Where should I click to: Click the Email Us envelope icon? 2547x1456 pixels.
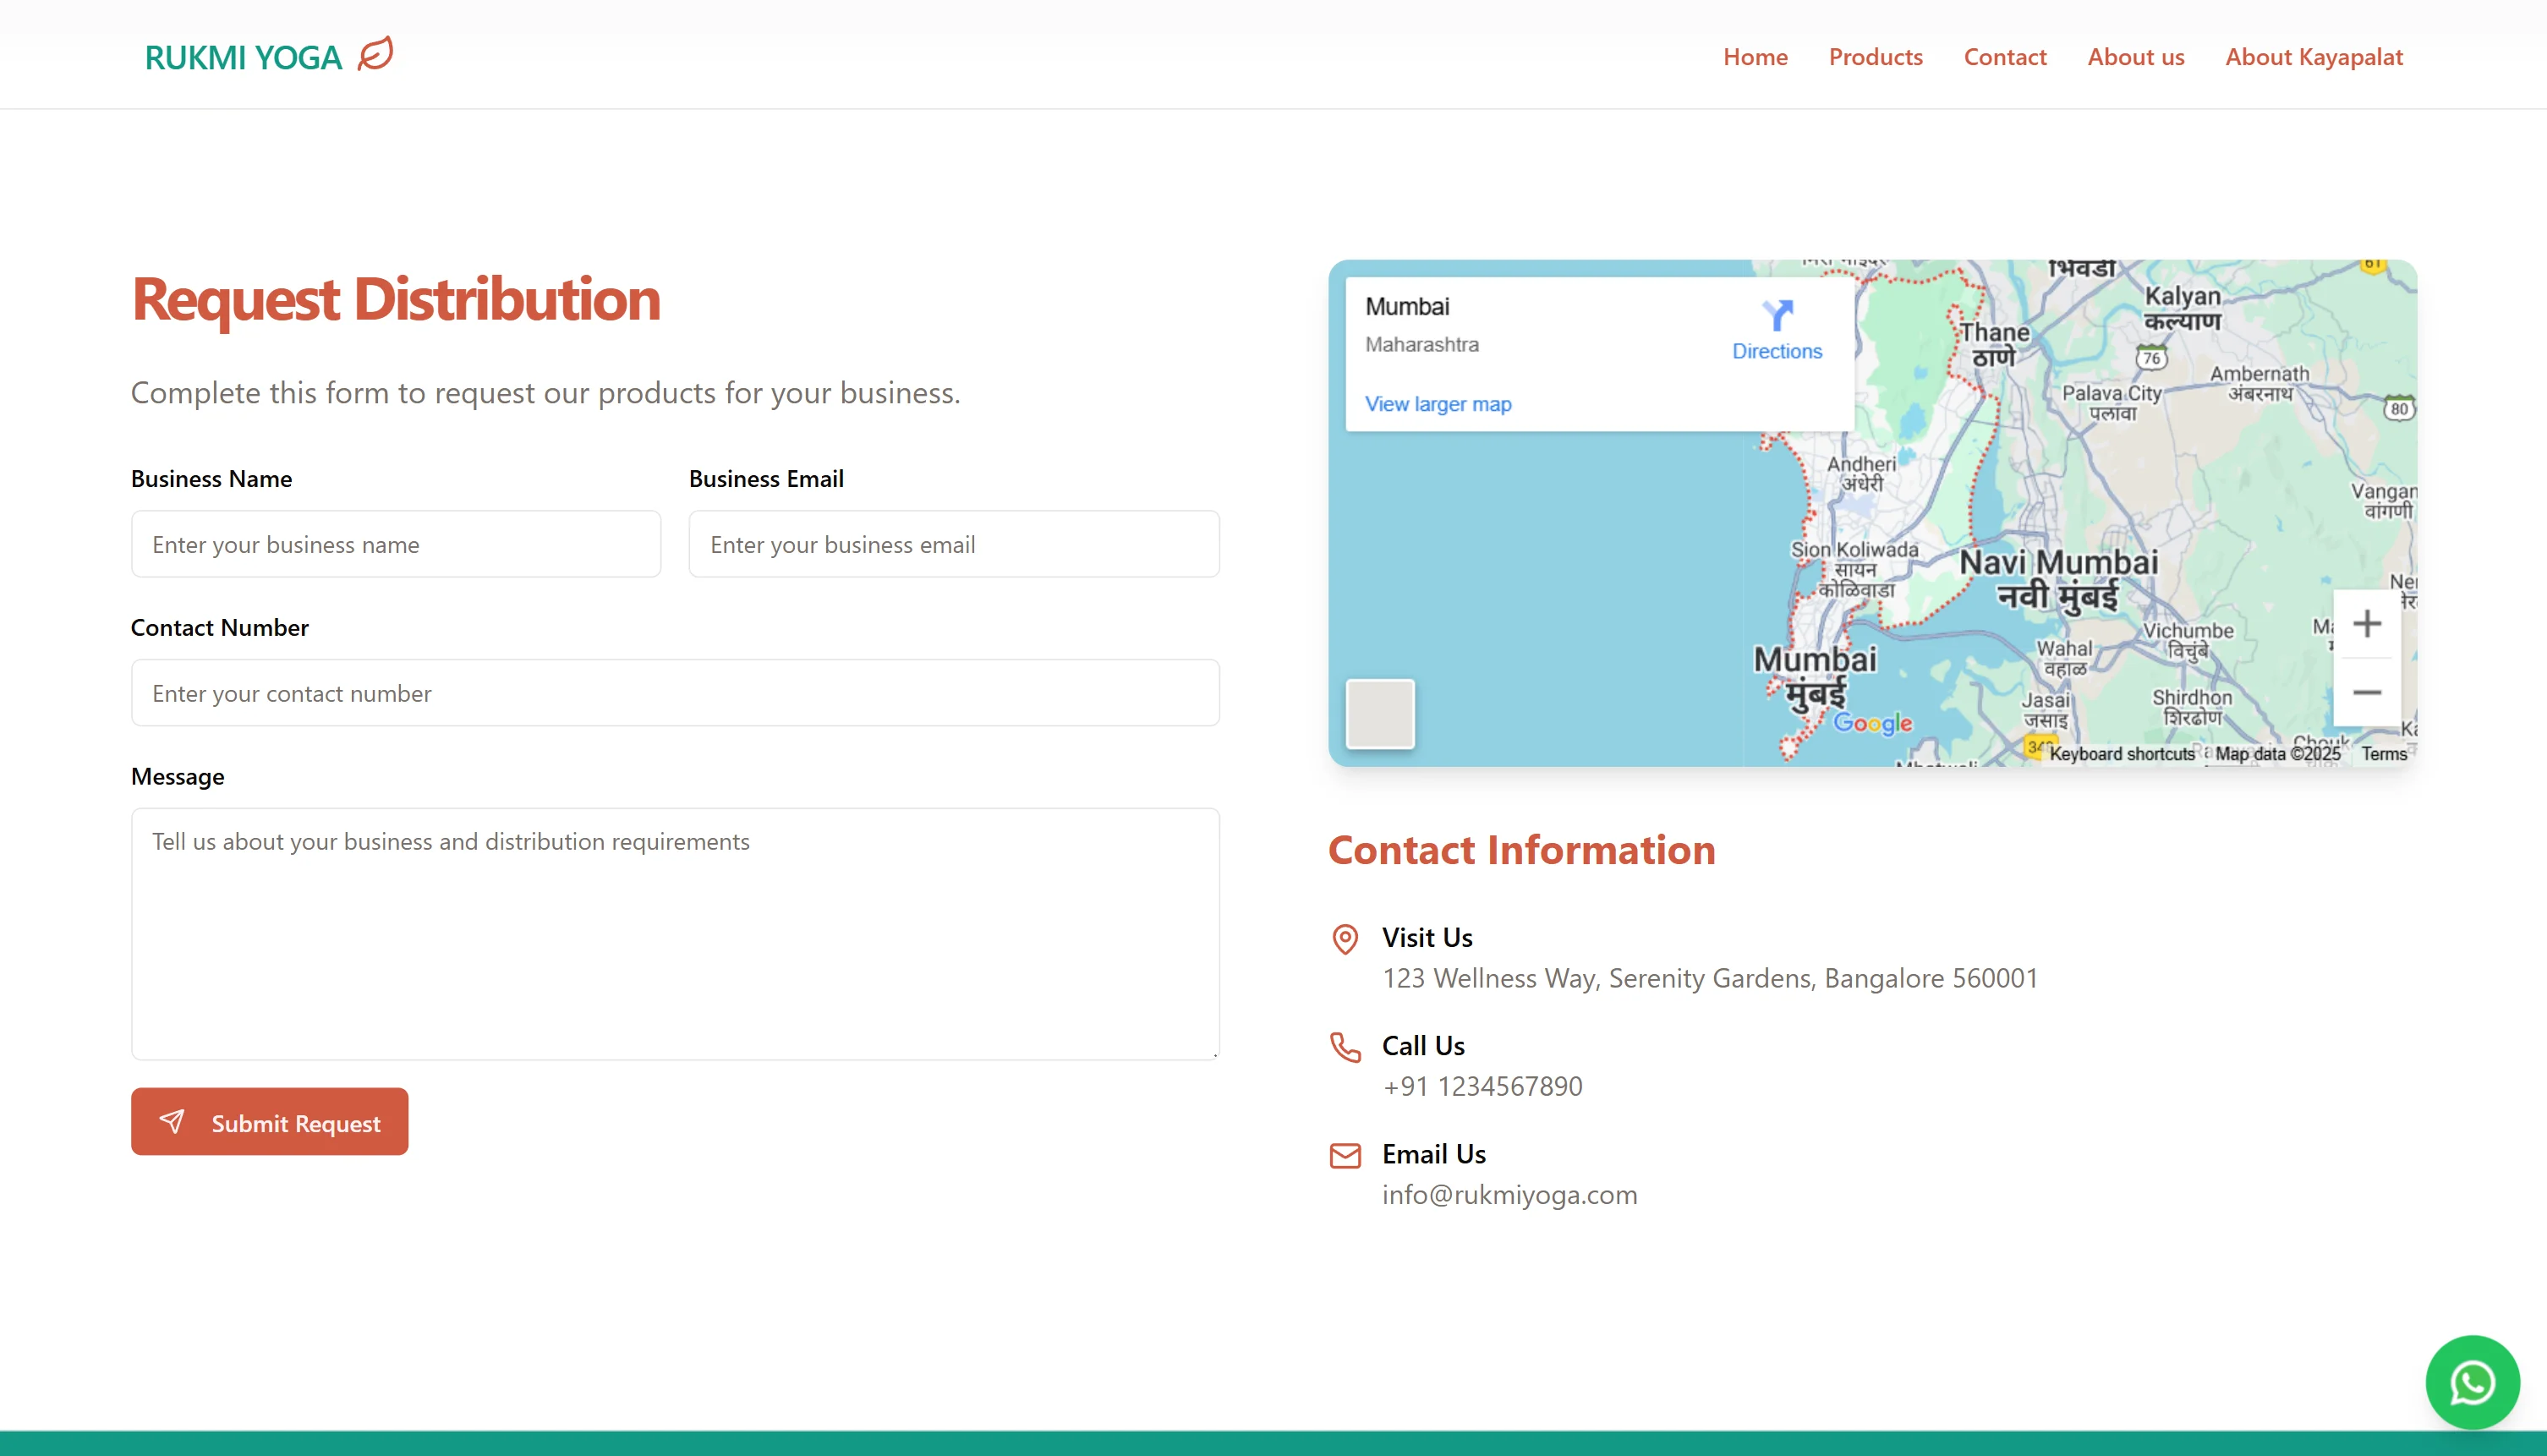tap(1345, 1156)
